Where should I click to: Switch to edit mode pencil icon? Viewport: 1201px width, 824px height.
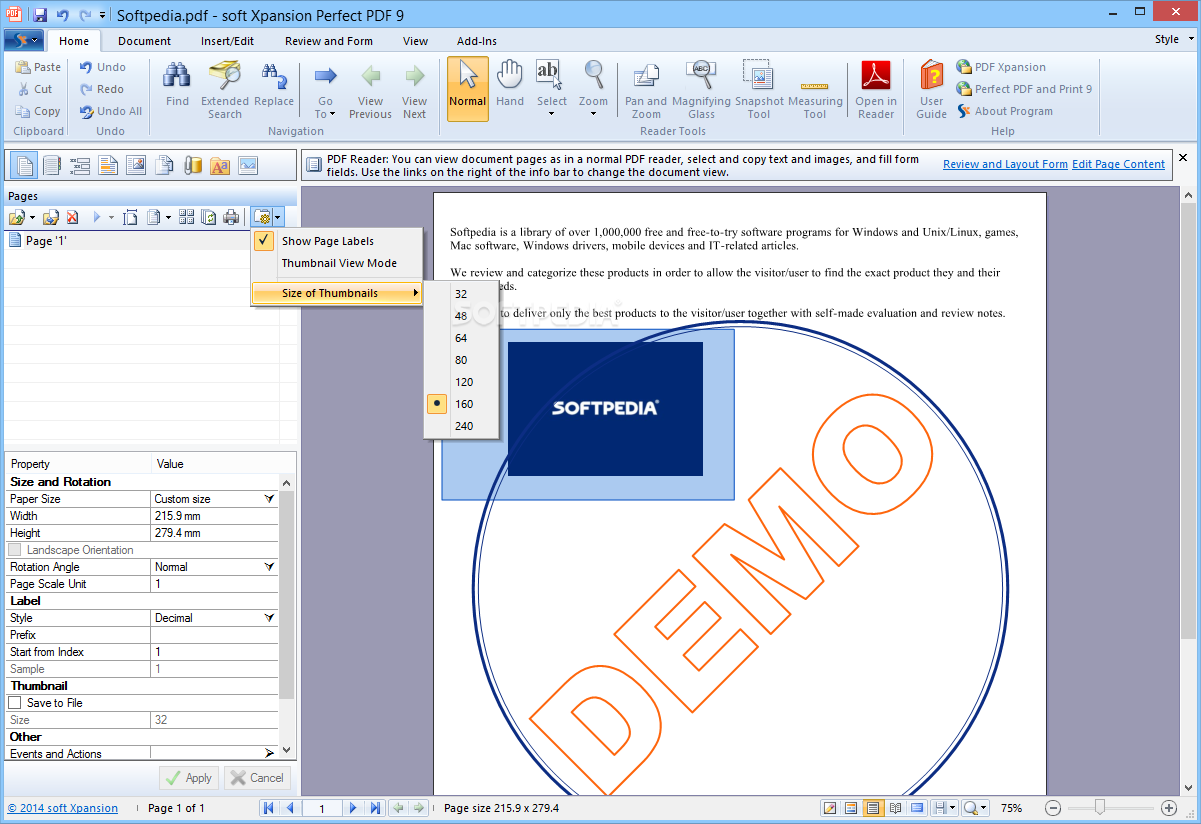click(x=830, y=808)
